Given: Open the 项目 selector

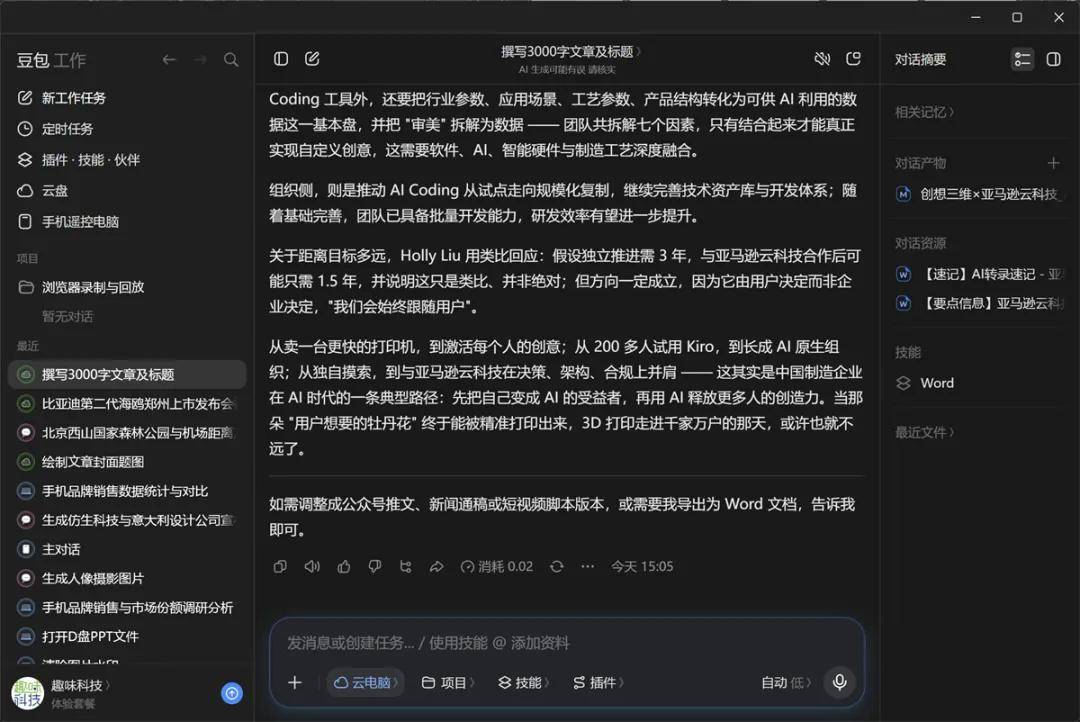Looking at the screenshot, I should point(448,682).
